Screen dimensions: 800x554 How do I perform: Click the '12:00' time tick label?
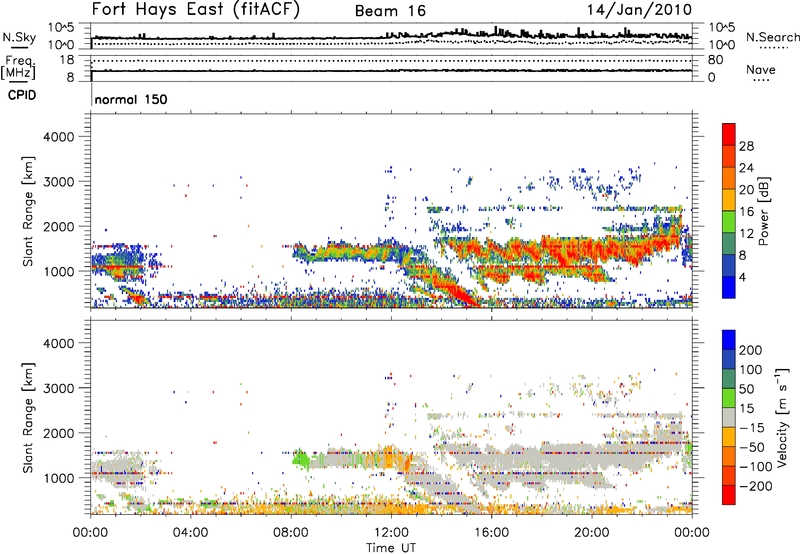tap(391, 533)
